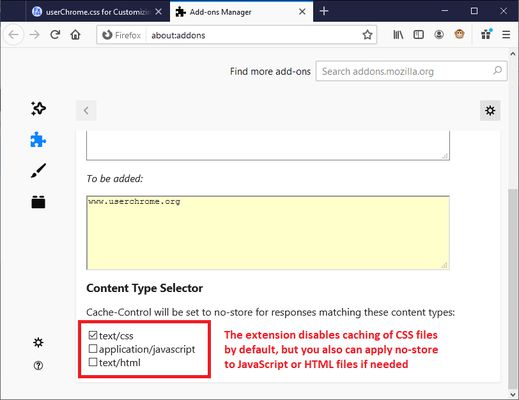Image resolution: width=519 pixels, height=400 pixels.
Task: Open the What's New gift icon
Action: point(486,34)
